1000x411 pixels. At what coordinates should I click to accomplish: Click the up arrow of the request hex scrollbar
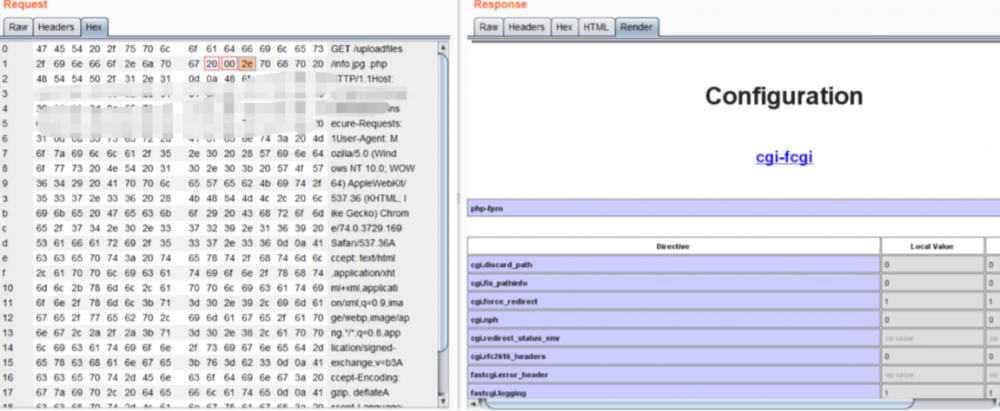[445, 47]
